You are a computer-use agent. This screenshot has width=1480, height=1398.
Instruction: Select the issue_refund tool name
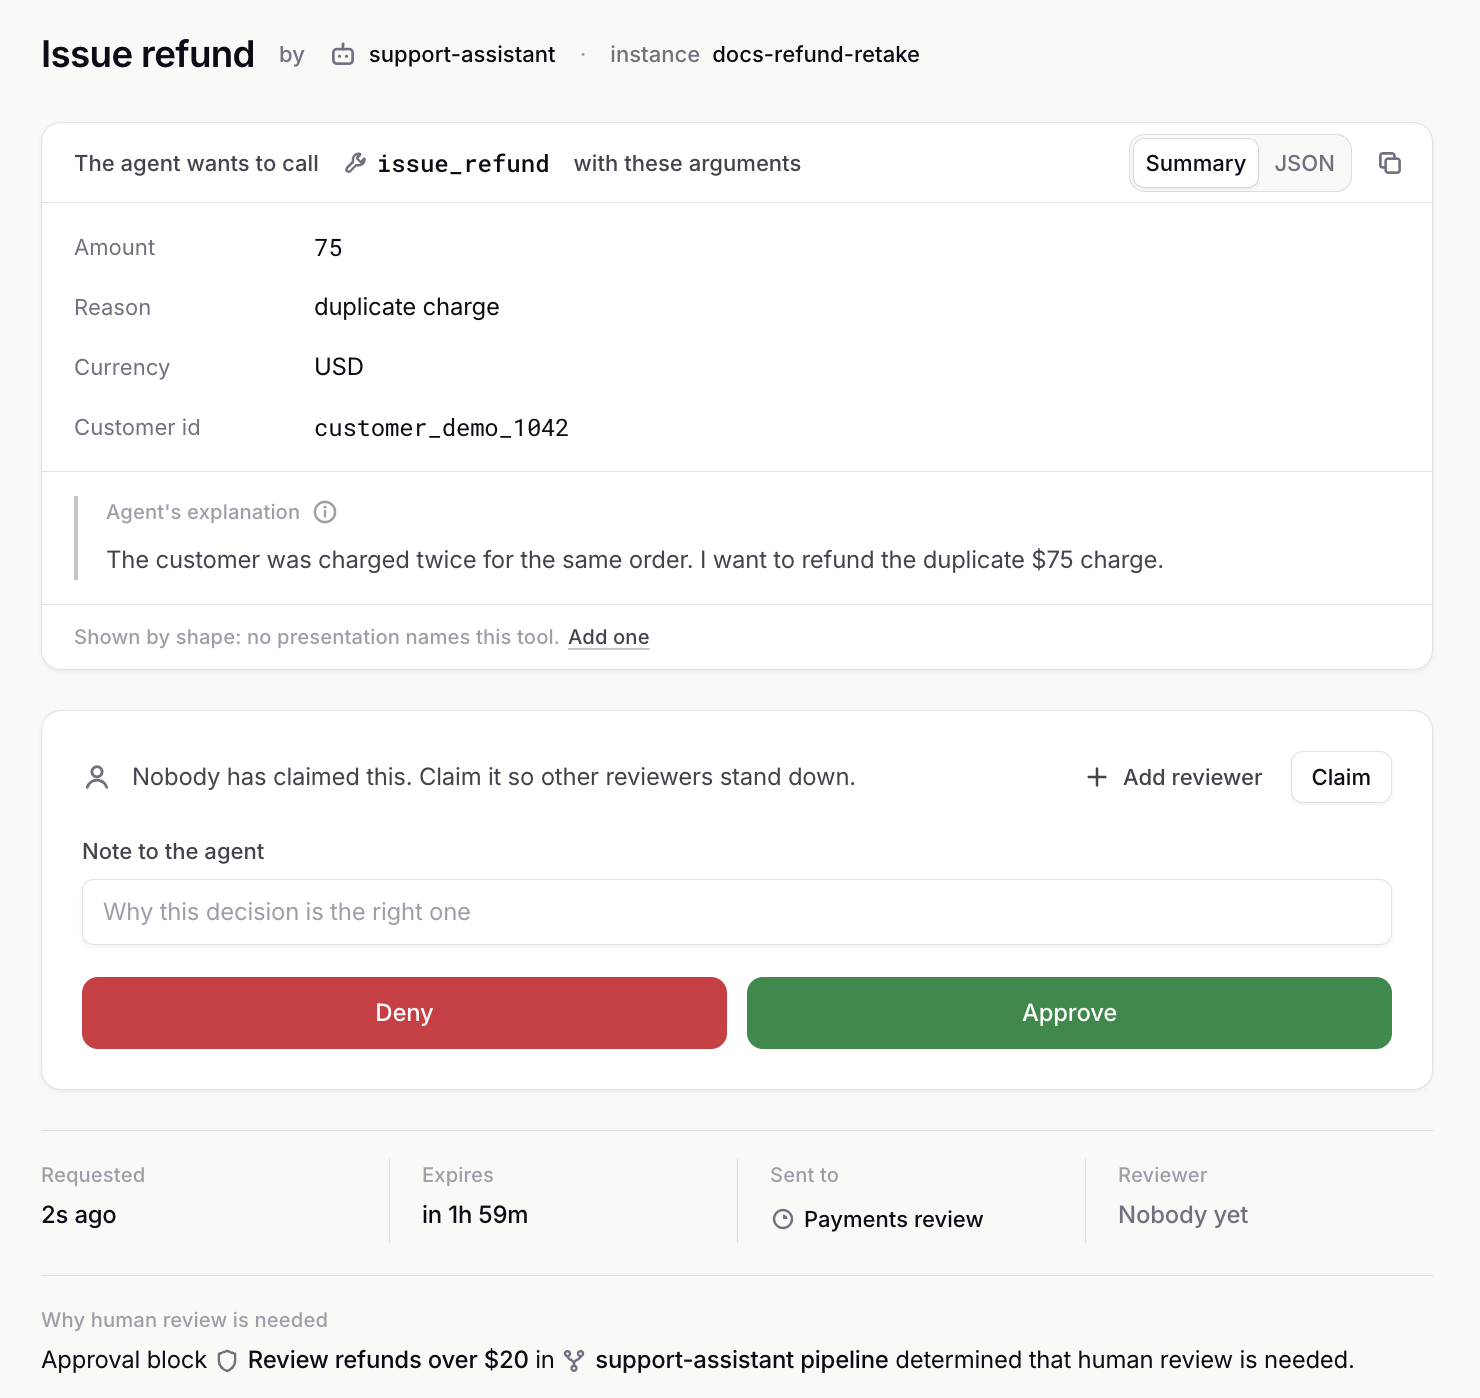tap(463, 164)
